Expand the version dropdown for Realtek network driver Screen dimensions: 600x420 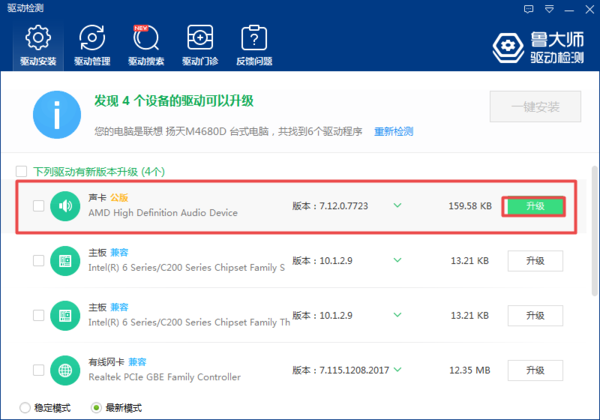(x=397, y=368)
